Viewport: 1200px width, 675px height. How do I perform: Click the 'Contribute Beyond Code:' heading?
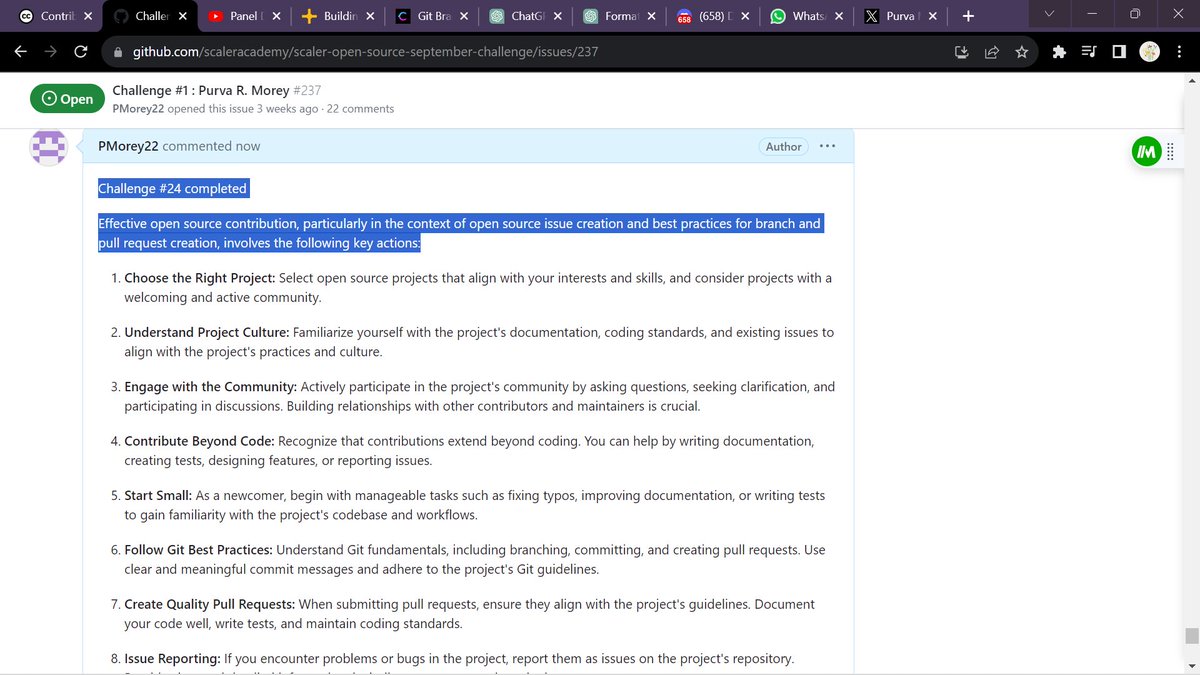click(199, 440)
